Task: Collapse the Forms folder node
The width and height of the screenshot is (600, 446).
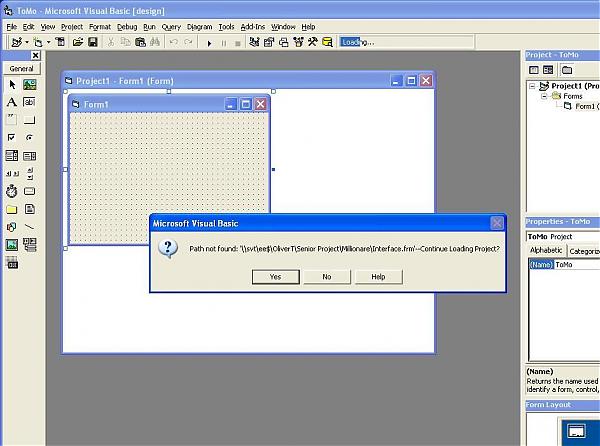Action: (x=544, y=96)
